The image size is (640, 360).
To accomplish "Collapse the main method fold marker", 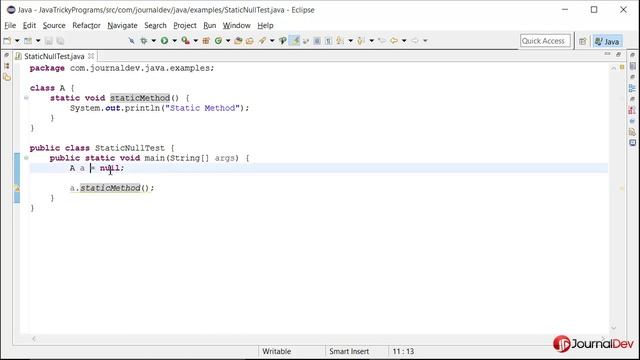I will 26,158.
